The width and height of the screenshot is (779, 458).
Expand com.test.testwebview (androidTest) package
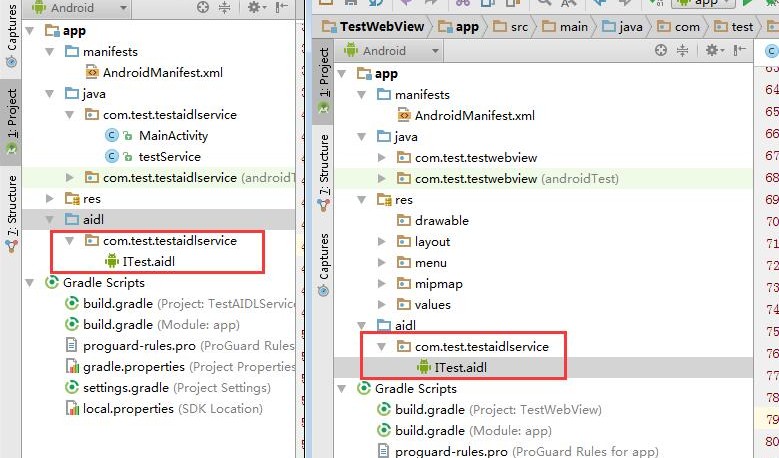(382, 179)
